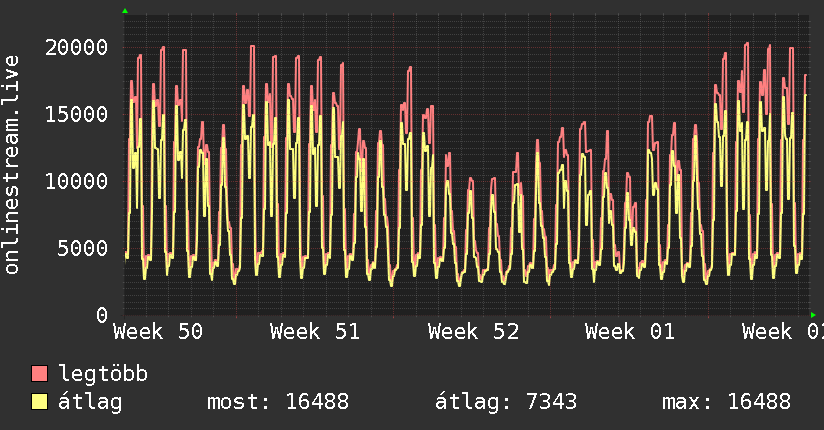This screenshot has width=824, height=430.
Task: Click the "átlag: 7343" average statistic
Action: pos(506,402)
